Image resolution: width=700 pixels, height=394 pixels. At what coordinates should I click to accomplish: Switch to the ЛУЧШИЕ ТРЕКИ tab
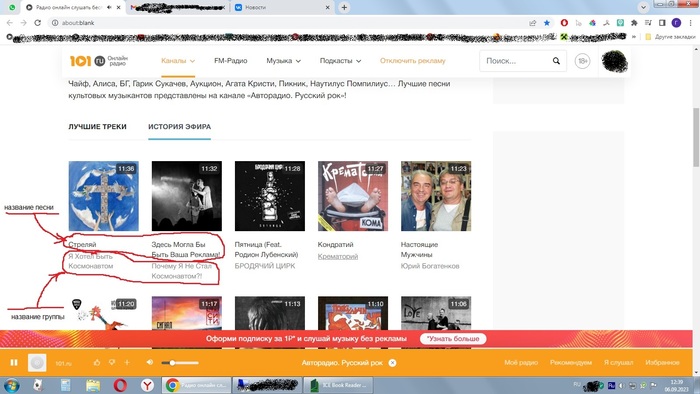coord(97,127)
